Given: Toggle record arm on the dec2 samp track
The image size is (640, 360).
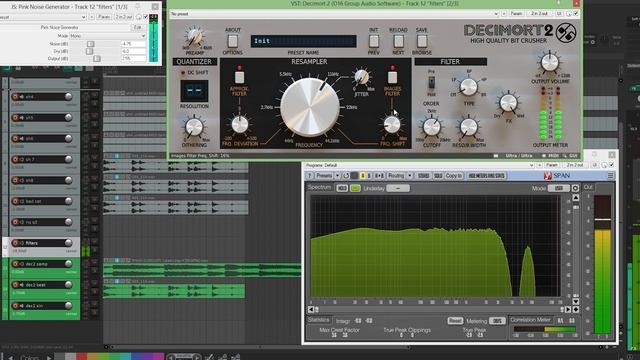Looking at the screenshot, I should (15, 264).
